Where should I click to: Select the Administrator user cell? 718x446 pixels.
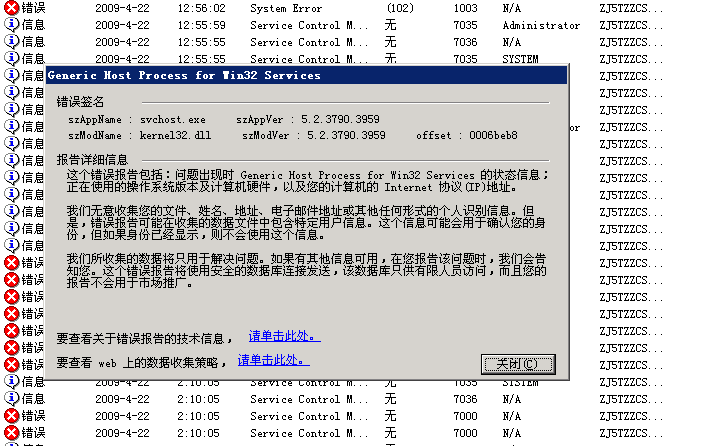pos(541,25)
